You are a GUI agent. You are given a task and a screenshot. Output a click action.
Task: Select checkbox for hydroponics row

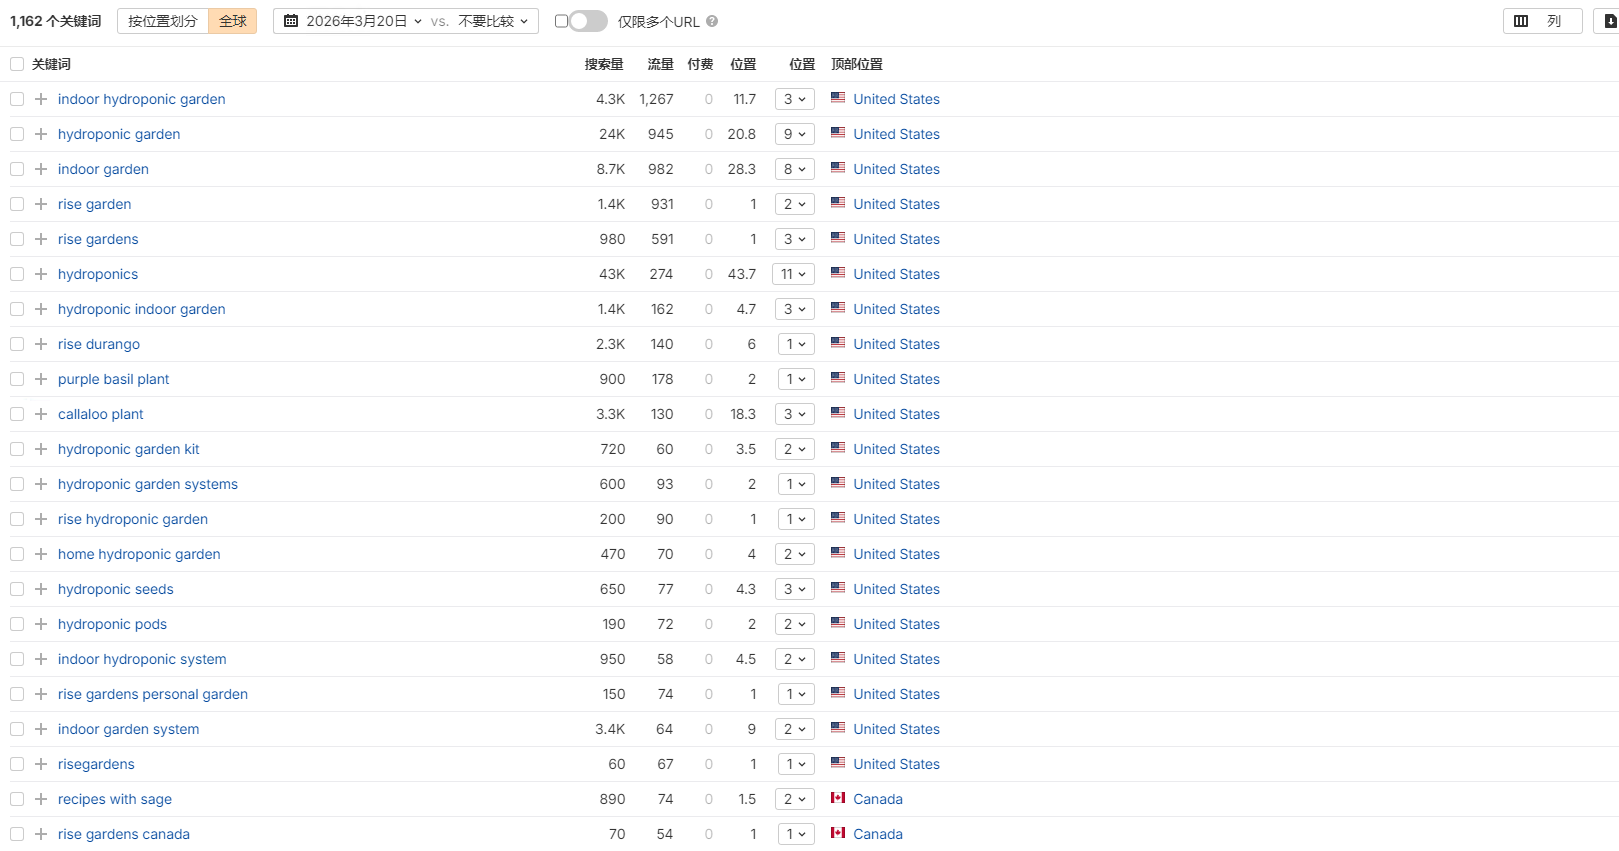[x=17, y=274]
